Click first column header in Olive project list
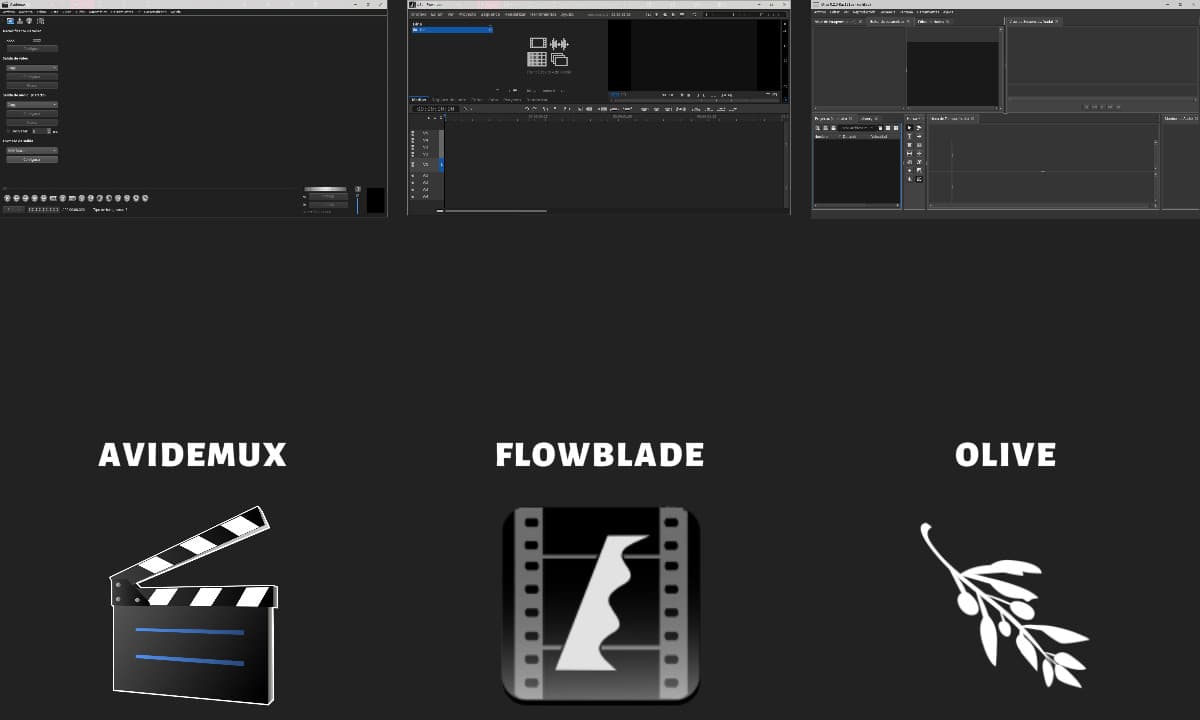This screenshot has height=720, width=1200. coord(822,136)
